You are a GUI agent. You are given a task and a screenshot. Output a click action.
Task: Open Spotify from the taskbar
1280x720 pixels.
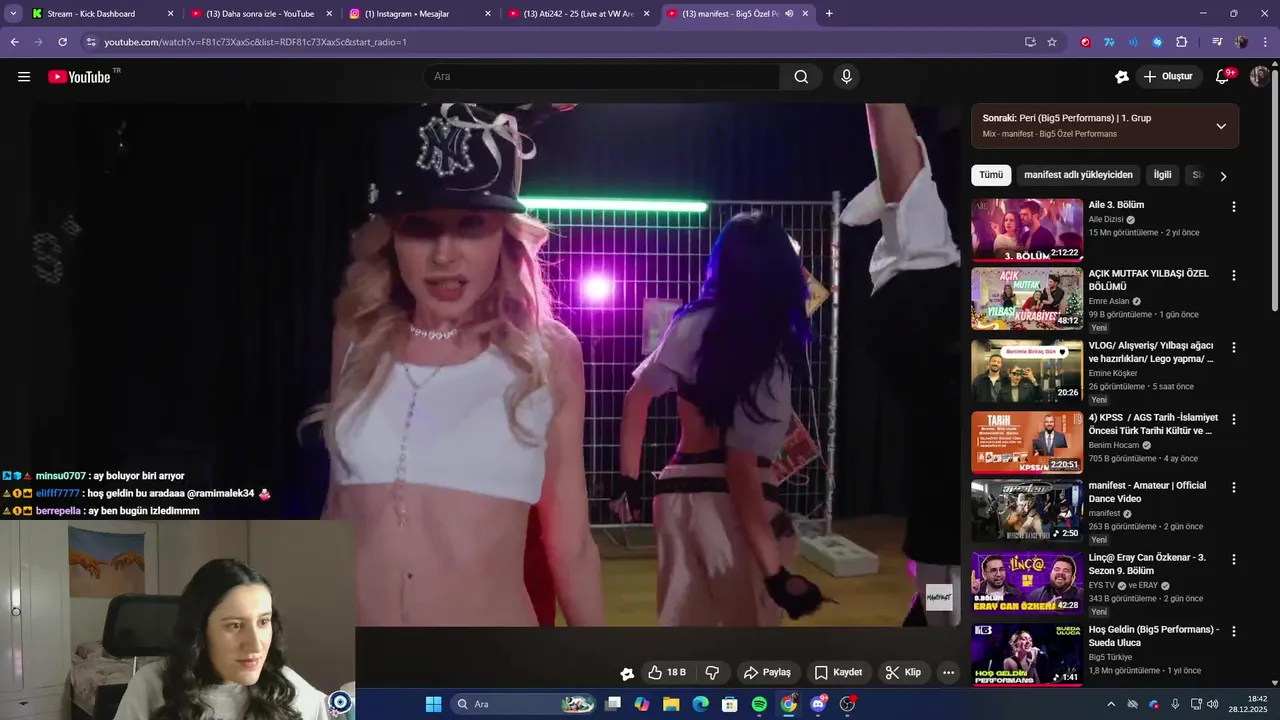pyautogui.click(x=759, y=704)
